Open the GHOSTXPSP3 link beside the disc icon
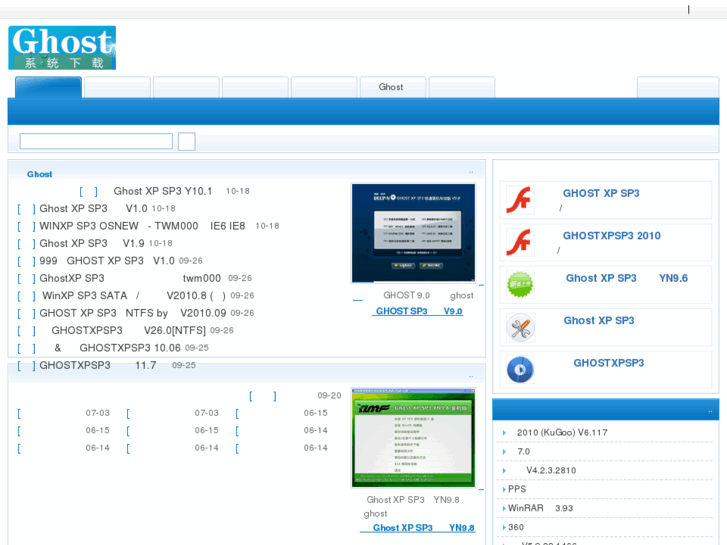The image size is (727, 545). coord(608,363)
